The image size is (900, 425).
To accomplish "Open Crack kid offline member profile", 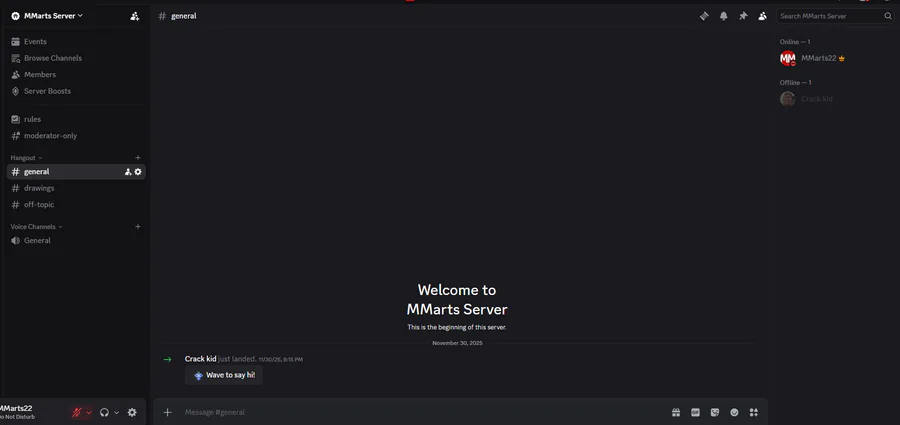I will (837, 99).
